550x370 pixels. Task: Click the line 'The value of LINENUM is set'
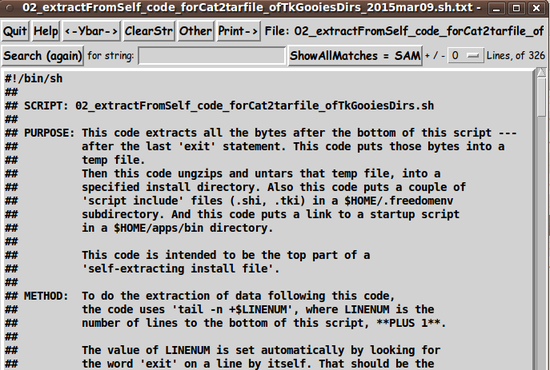[x=222, y=350]
